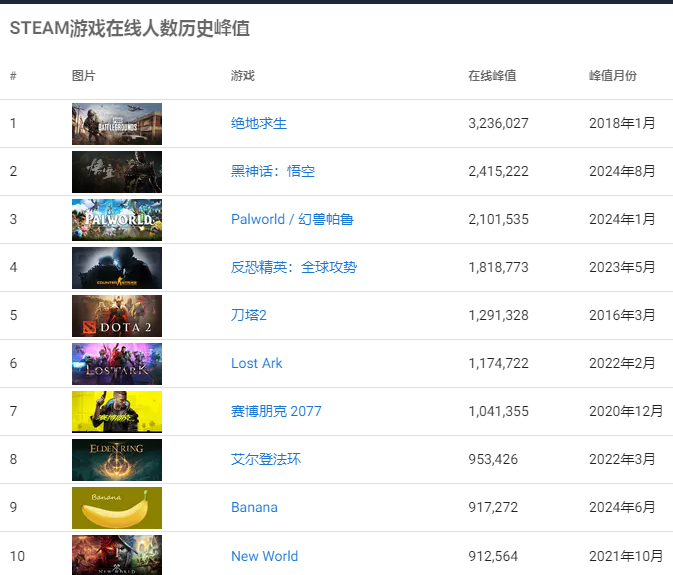The image size is (673, 575).
Task: Select the peak value 912,564
Action: click(x=493, y=556)
